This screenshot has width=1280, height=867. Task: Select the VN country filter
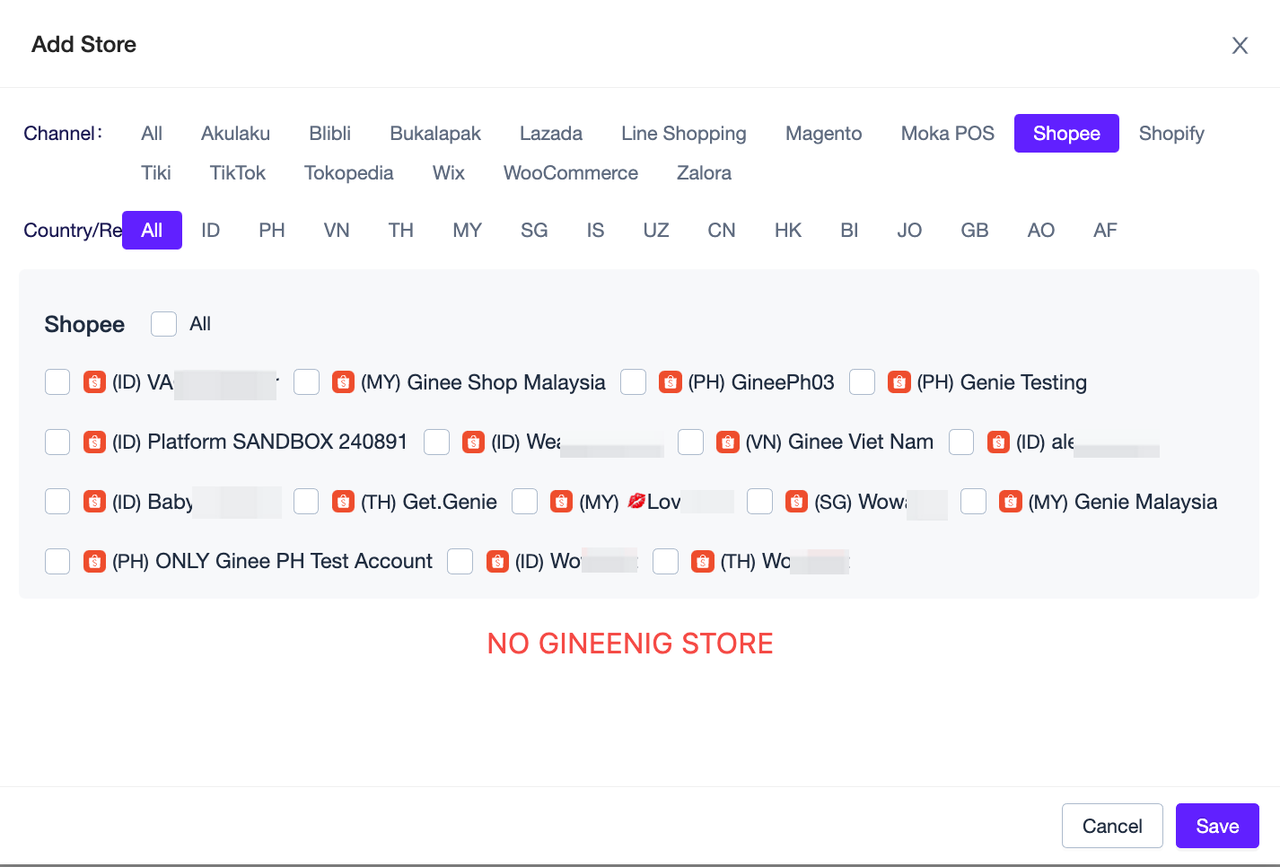click(x=336, y=230)
